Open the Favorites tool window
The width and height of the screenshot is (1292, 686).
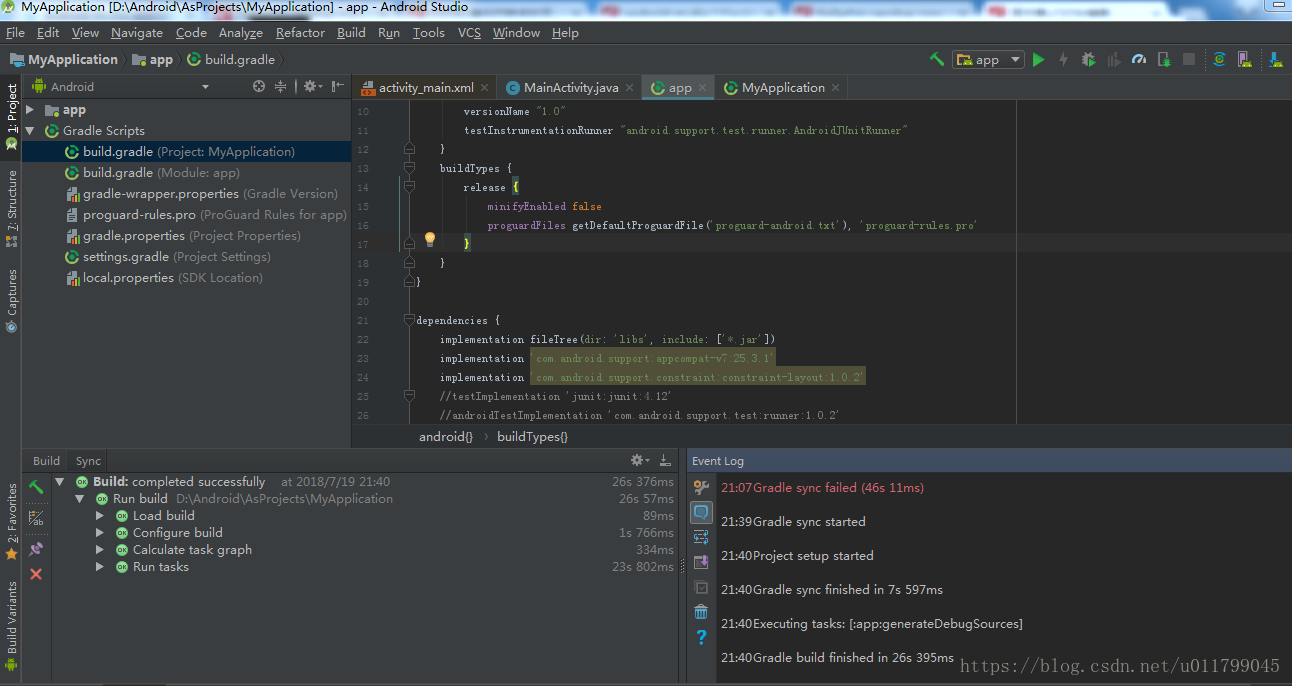point(11,520)
